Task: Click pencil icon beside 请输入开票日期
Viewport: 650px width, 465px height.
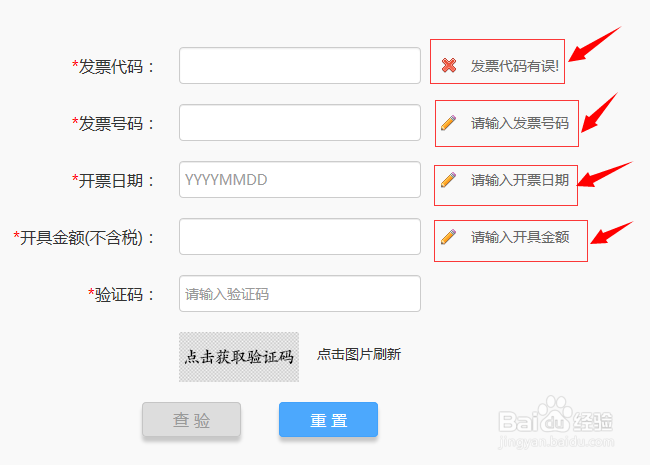Action: [x=449, y=180]
